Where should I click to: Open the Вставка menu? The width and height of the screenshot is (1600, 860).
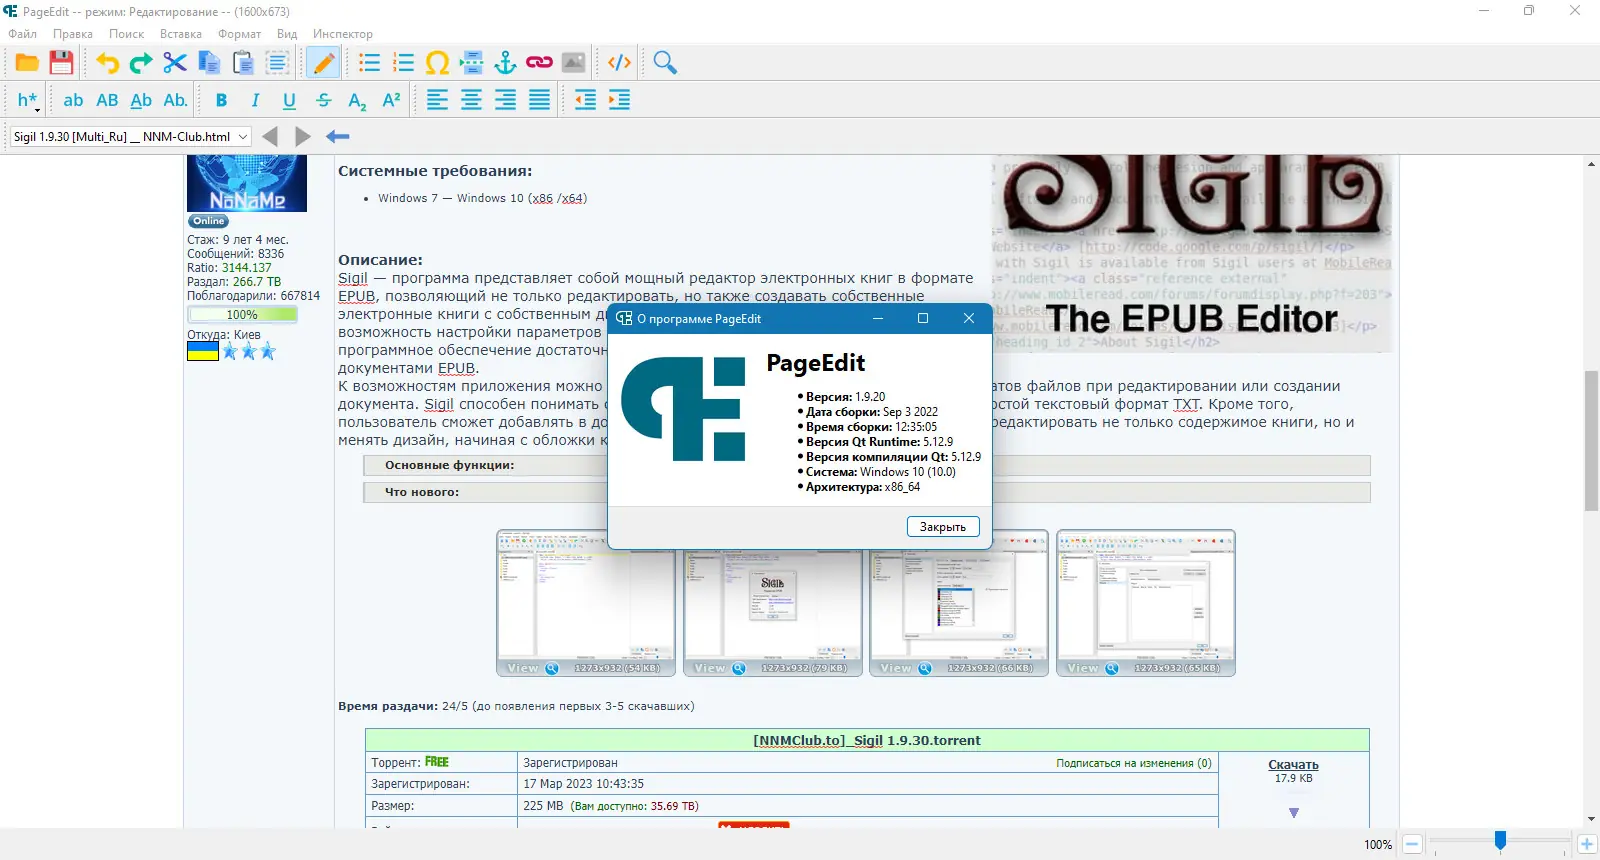coord(181,34)
